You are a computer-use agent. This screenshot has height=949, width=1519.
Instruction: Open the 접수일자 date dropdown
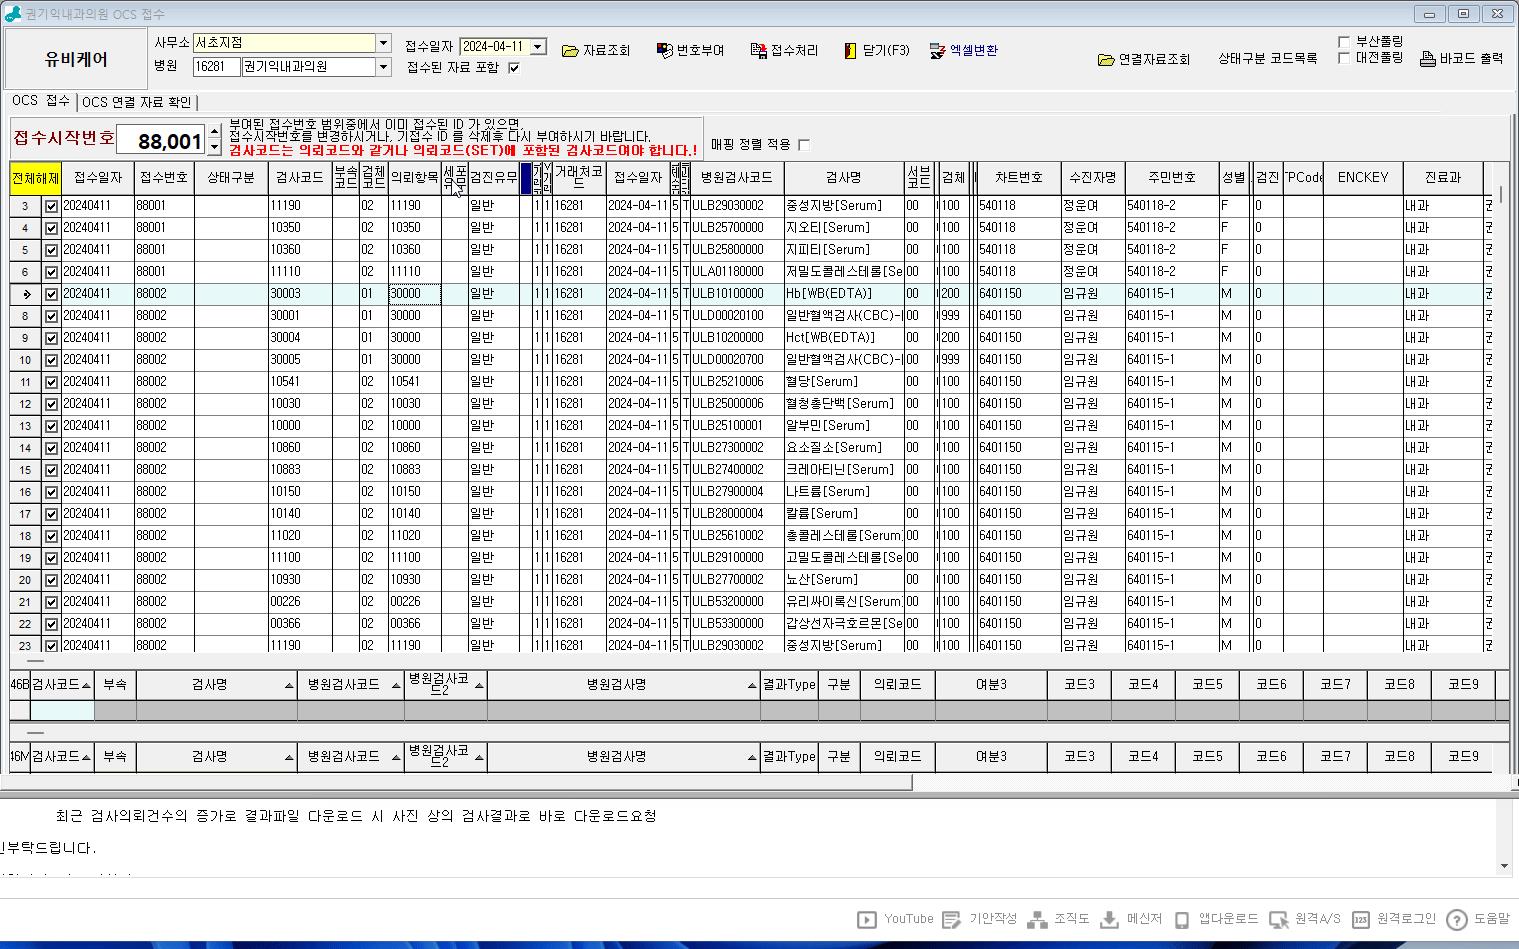537,47
